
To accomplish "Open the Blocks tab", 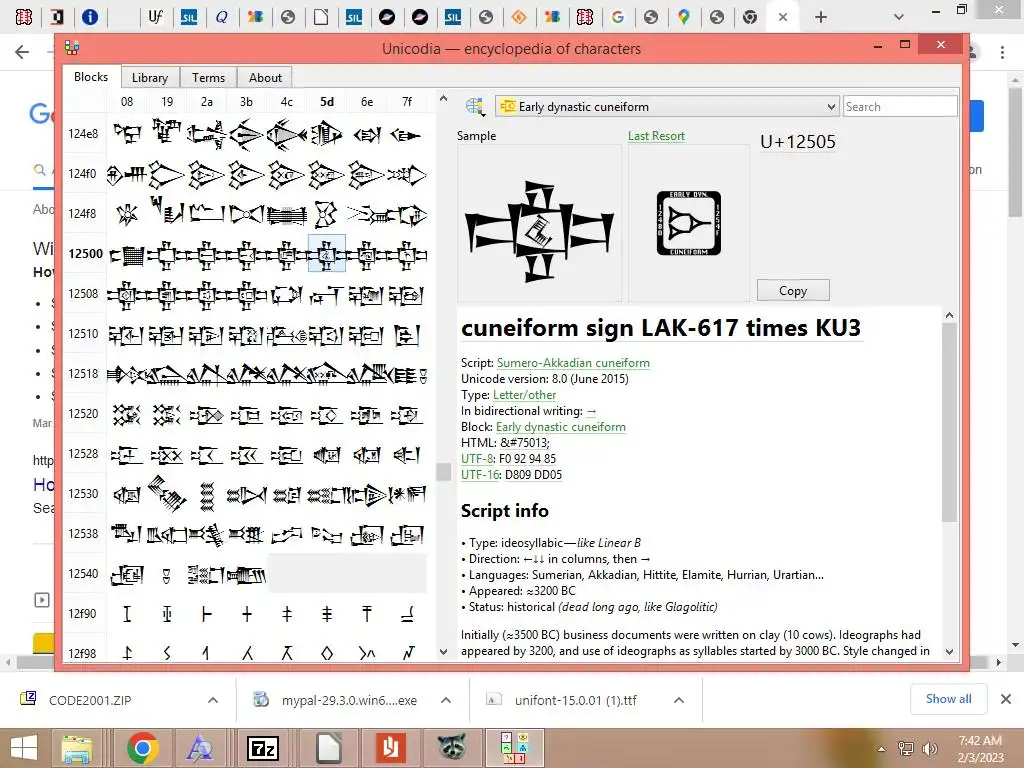I will pos(91,76).
